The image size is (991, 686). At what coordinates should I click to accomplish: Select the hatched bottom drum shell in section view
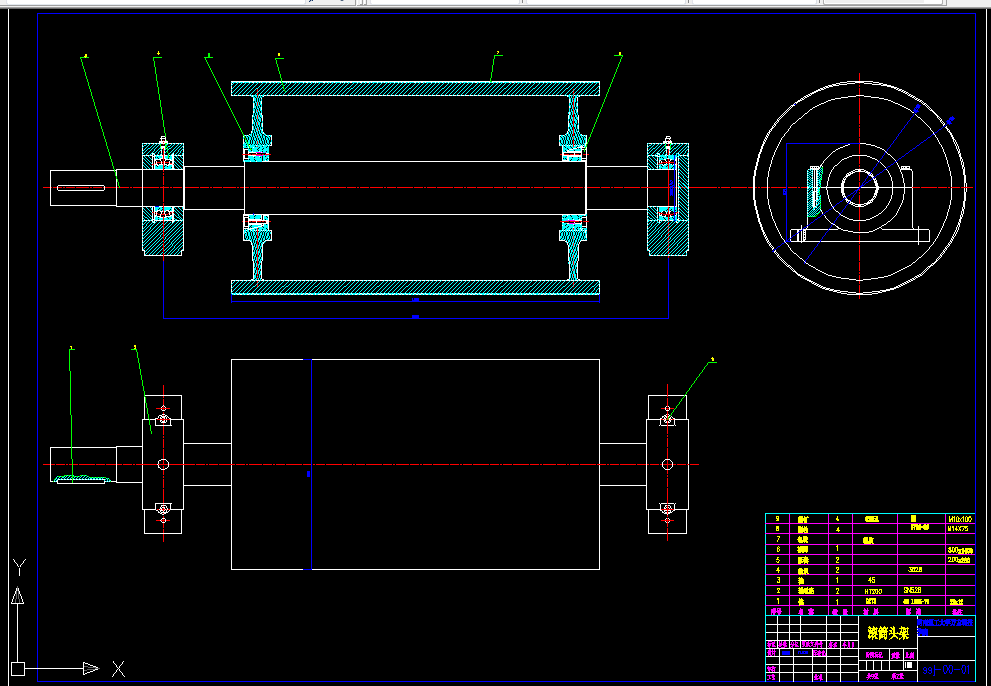point(415,288)
